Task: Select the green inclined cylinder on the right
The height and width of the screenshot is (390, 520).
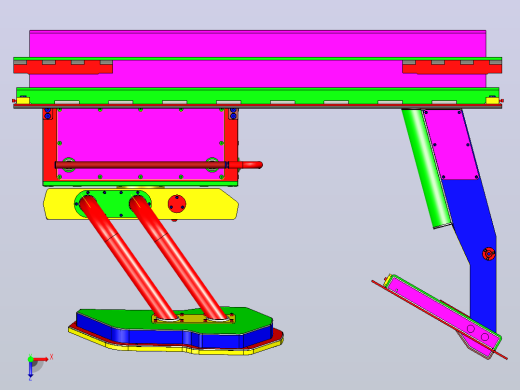Action: (x=427, y=168)
